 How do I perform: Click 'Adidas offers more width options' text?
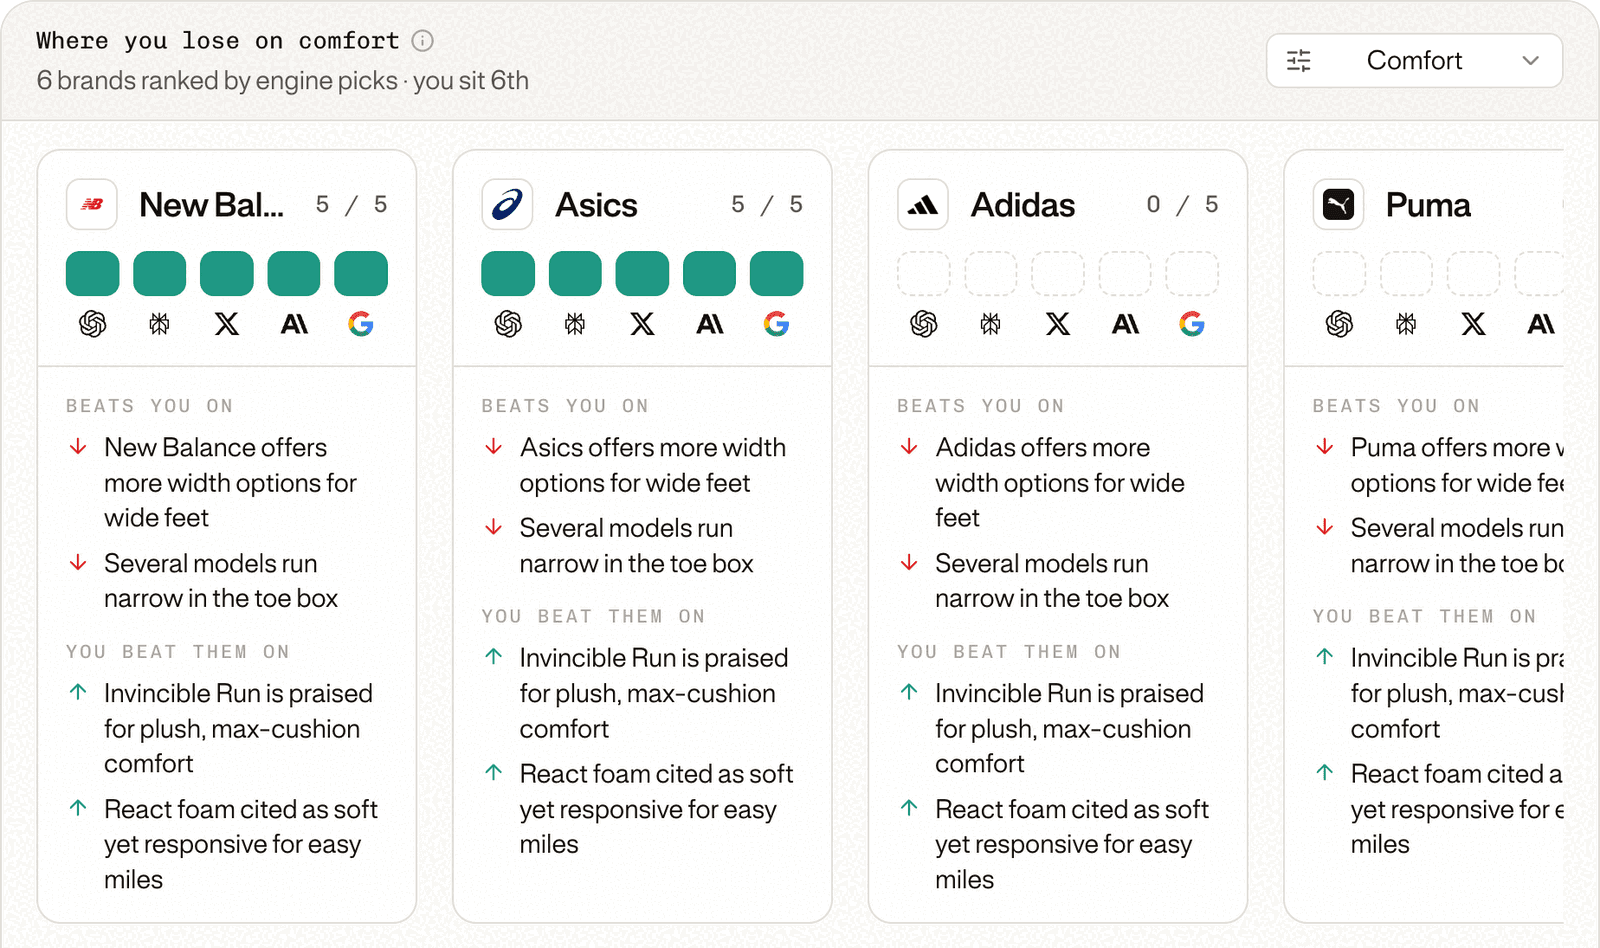point(1060,483)
